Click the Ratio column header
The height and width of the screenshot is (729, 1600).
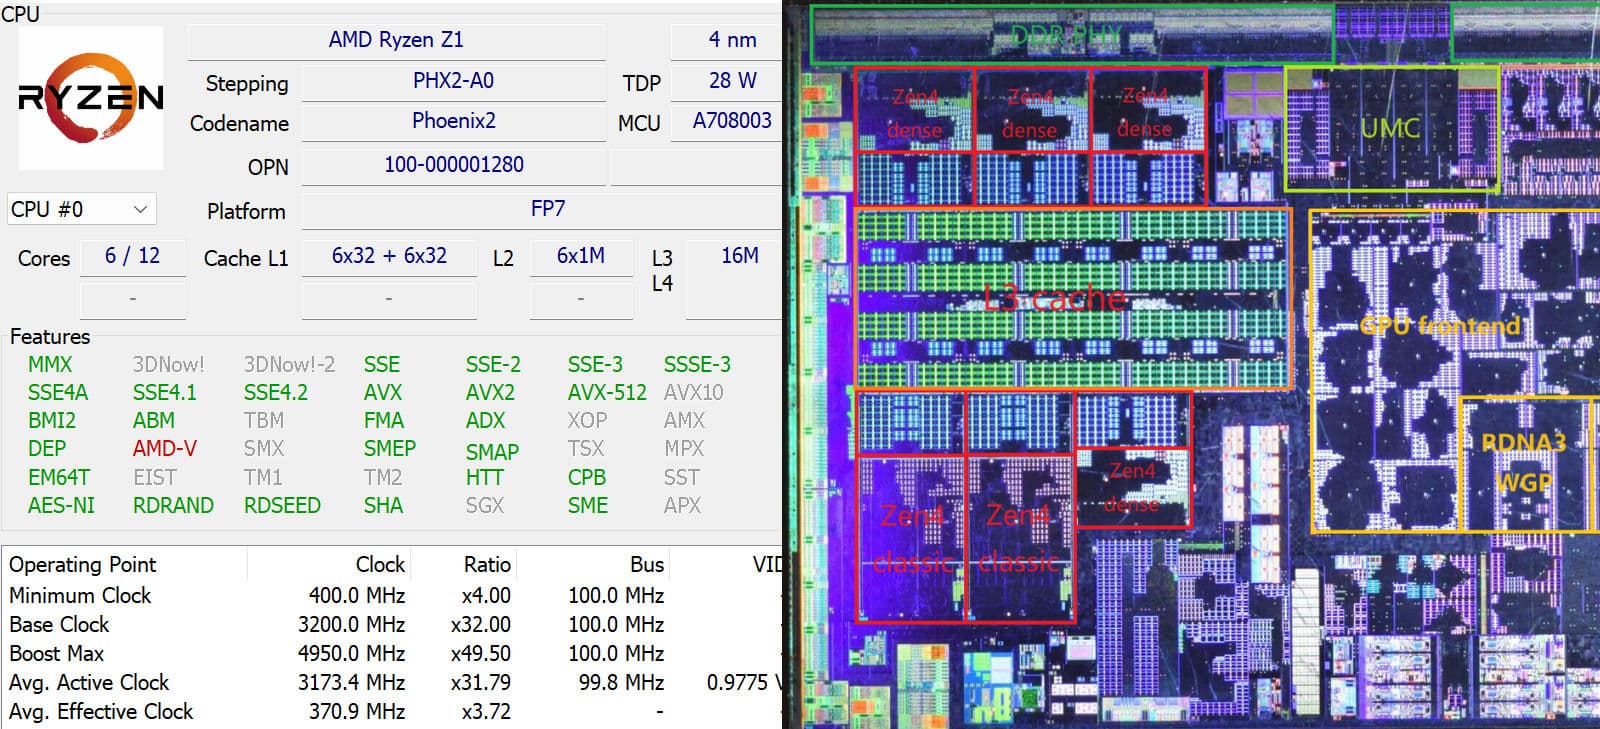[x=487, y=565]
